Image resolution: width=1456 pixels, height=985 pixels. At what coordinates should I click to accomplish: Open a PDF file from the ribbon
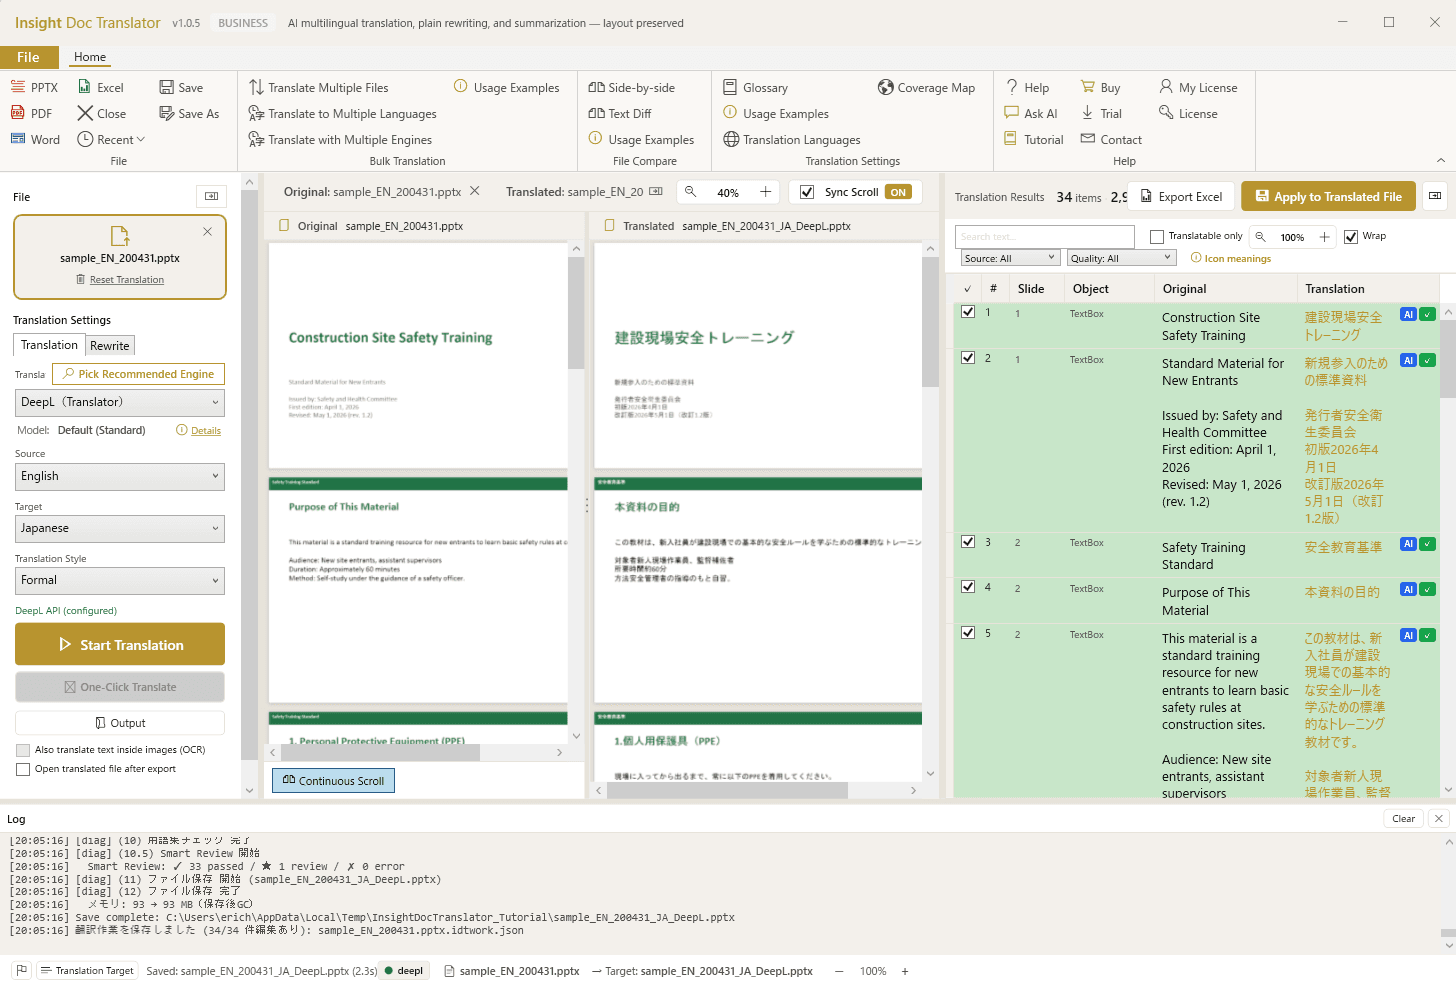click(31, 113)
